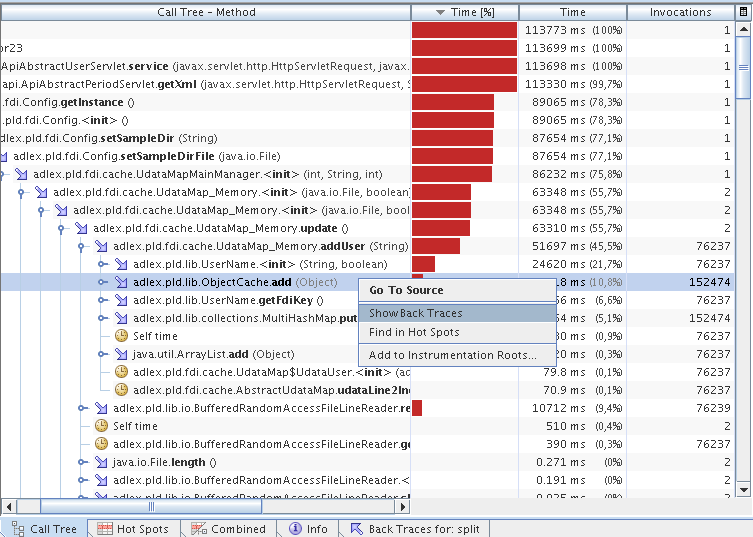Switch to Back Traces for: split tab

[x=415, y=529]
